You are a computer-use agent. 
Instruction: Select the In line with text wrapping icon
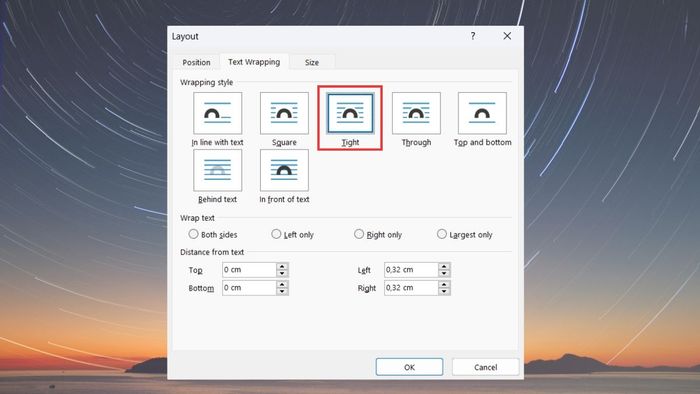pyautogui.click(x=217, y=113)
